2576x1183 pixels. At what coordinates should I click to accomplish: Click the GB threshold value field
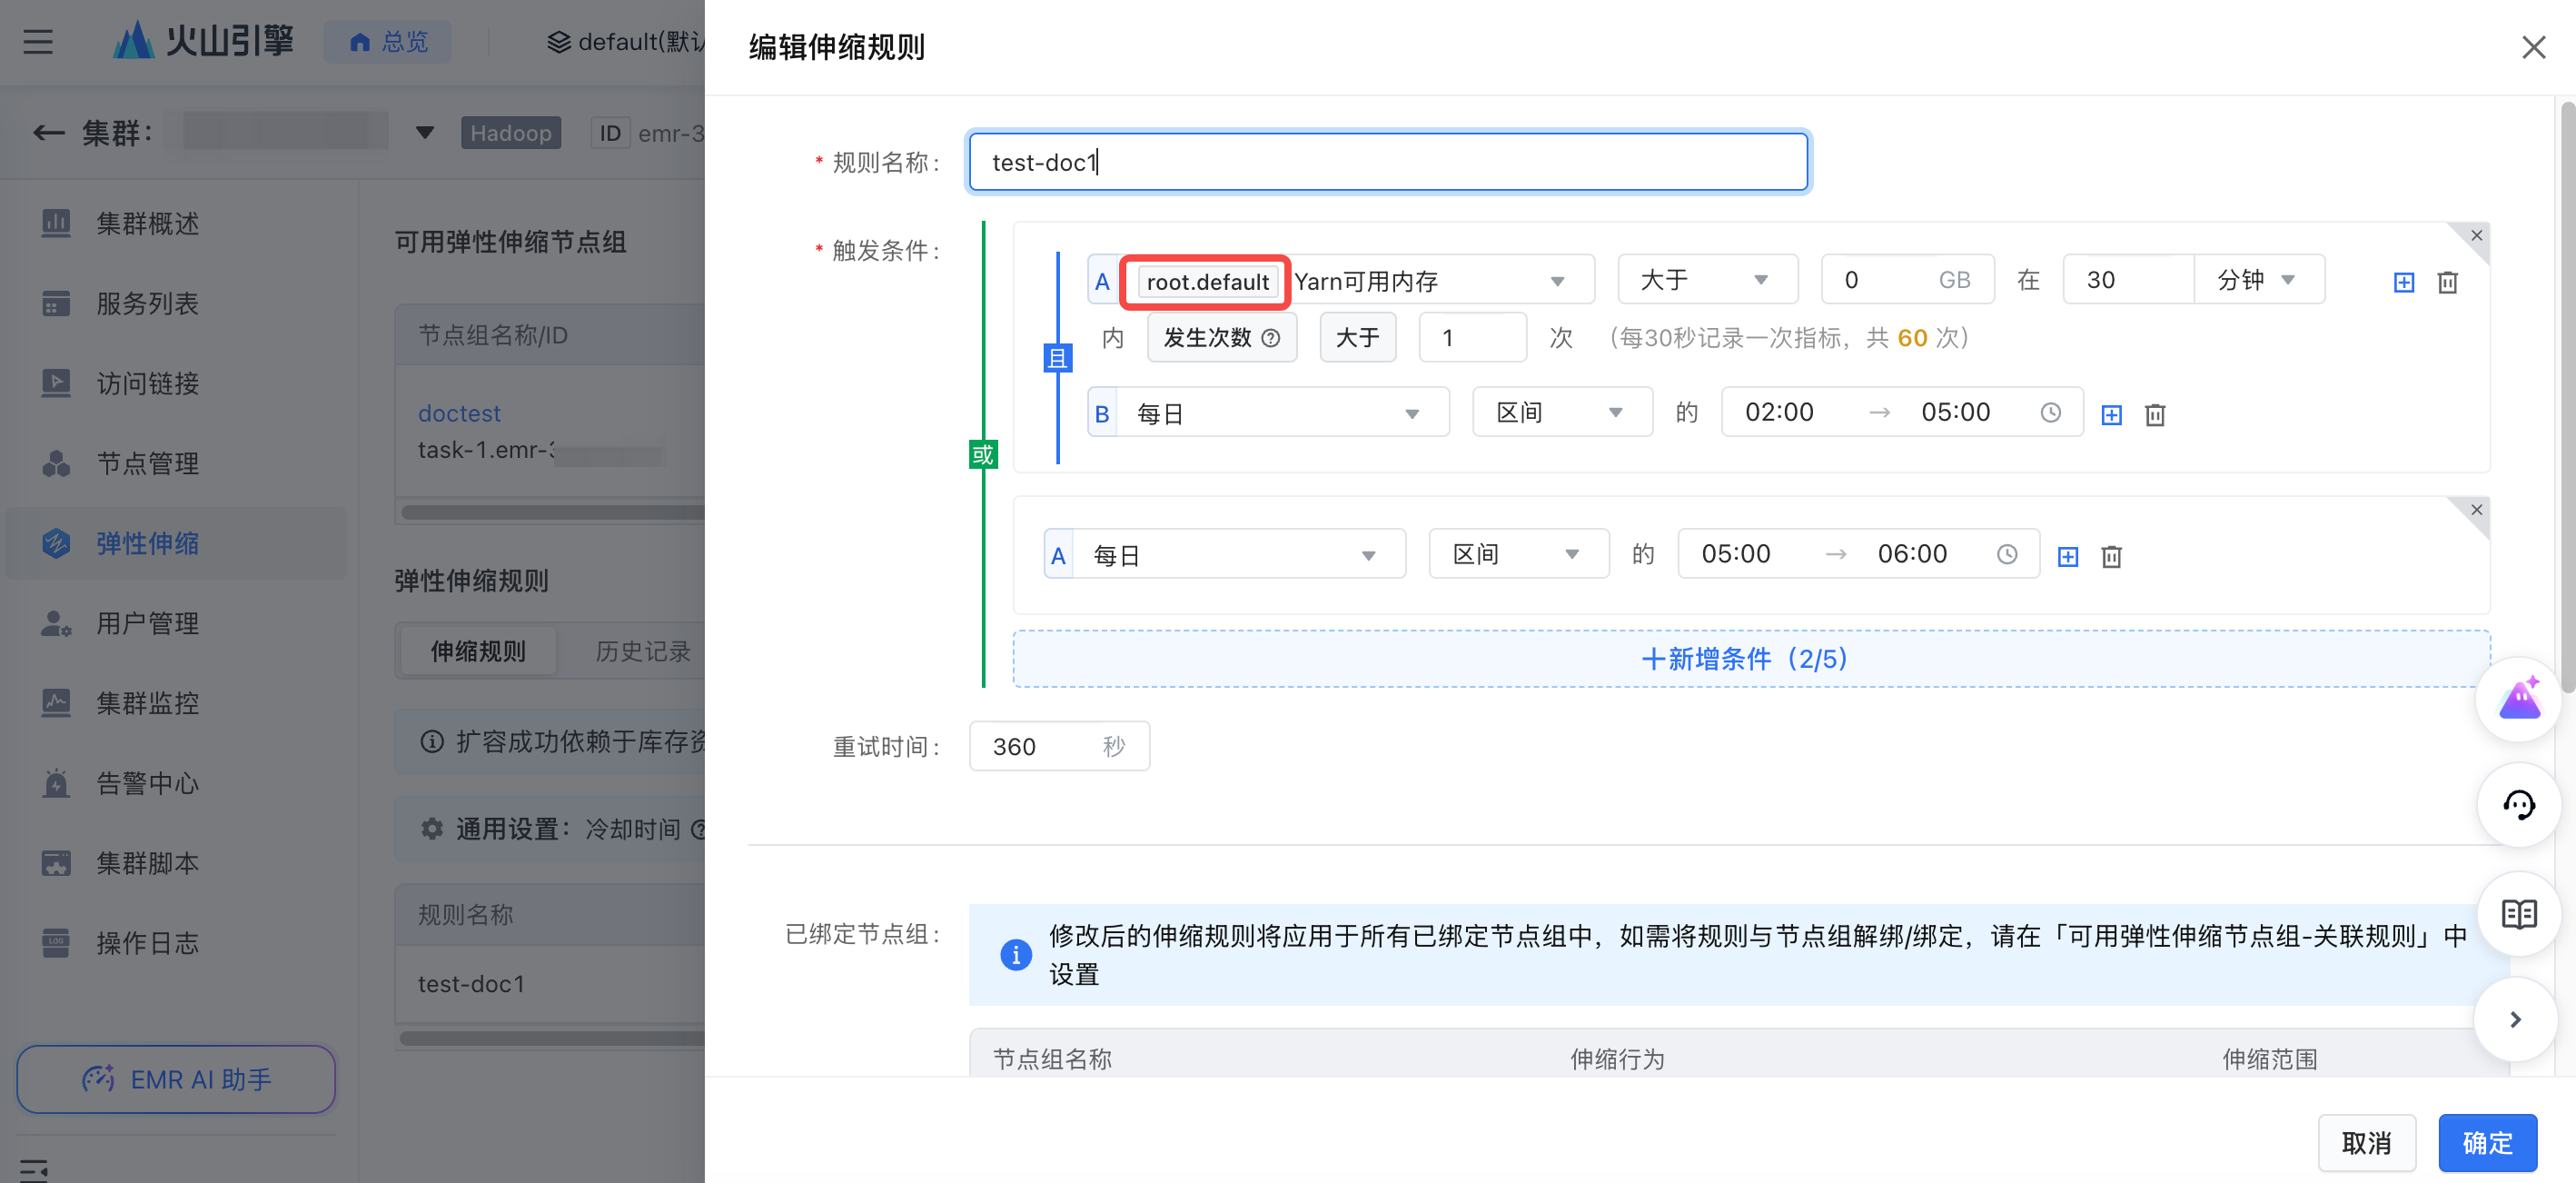point(1907,280)
